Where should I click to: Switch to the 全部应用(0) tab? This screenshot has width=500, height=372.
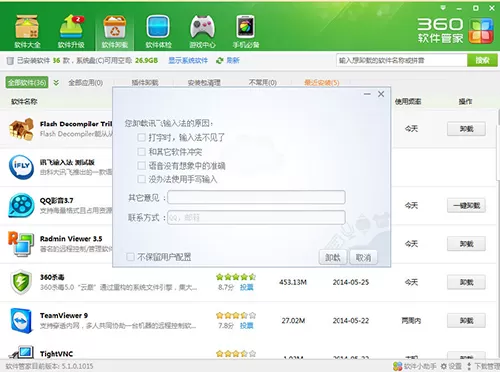(x=86, y=82)
